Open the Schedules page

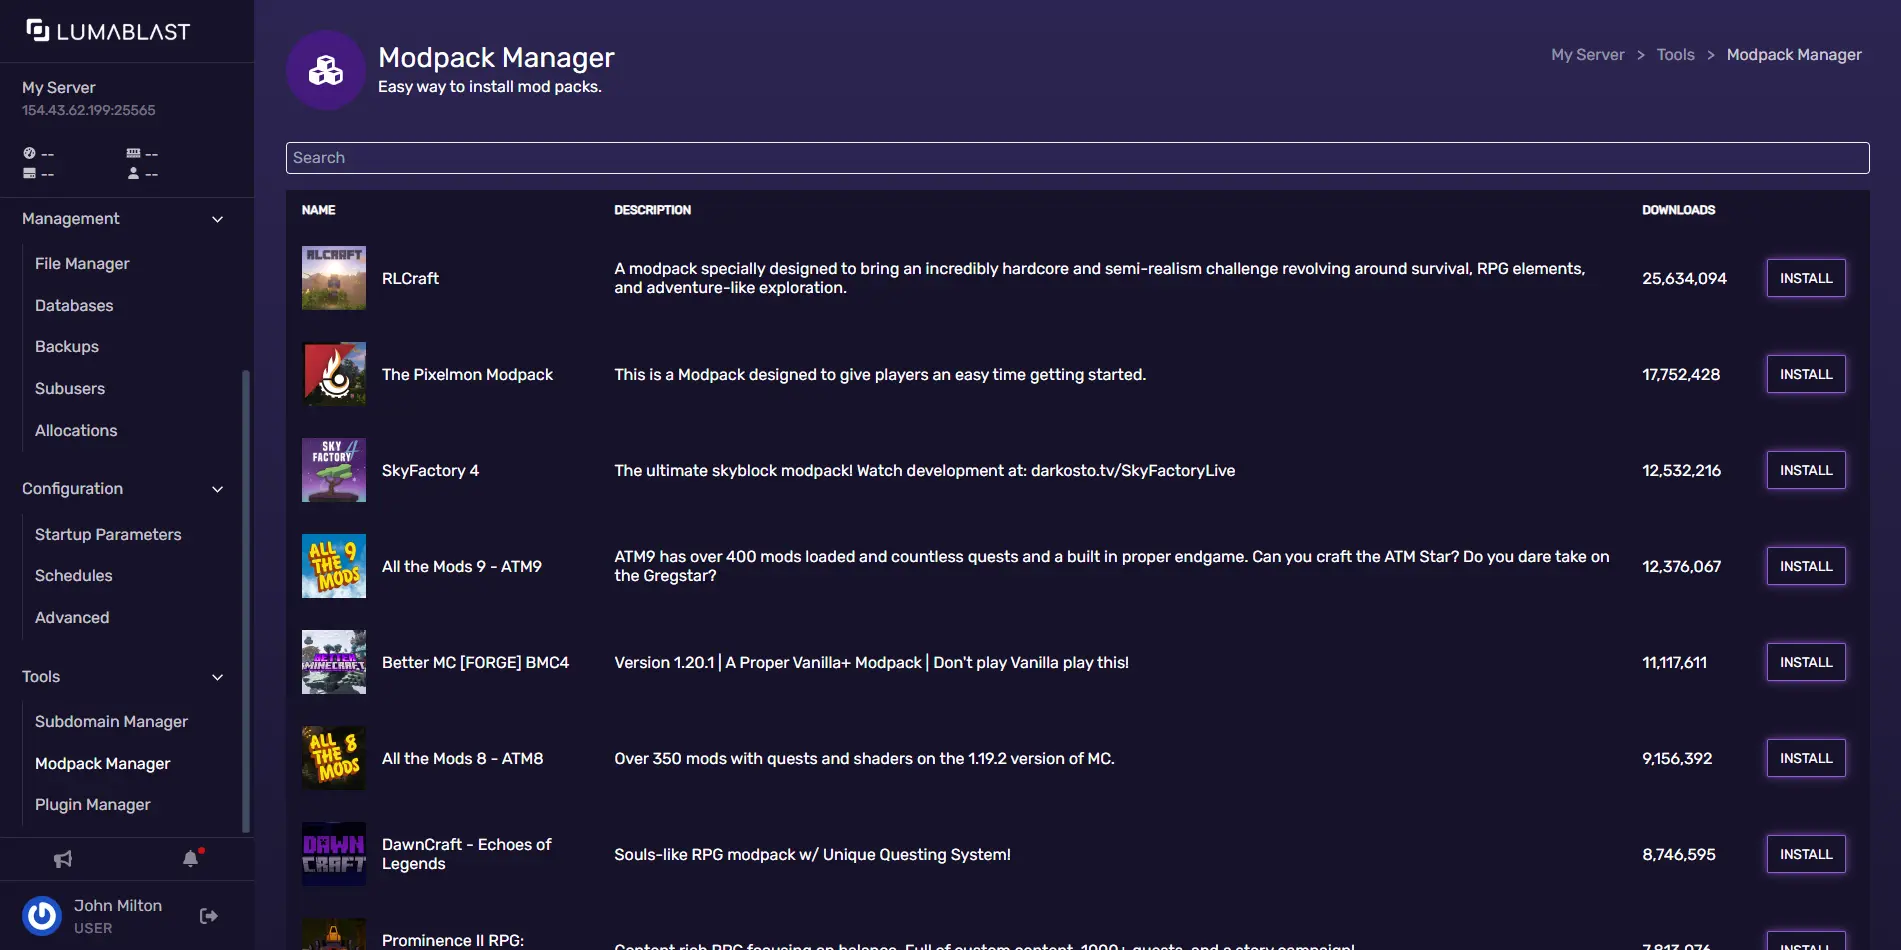(74, 576)
